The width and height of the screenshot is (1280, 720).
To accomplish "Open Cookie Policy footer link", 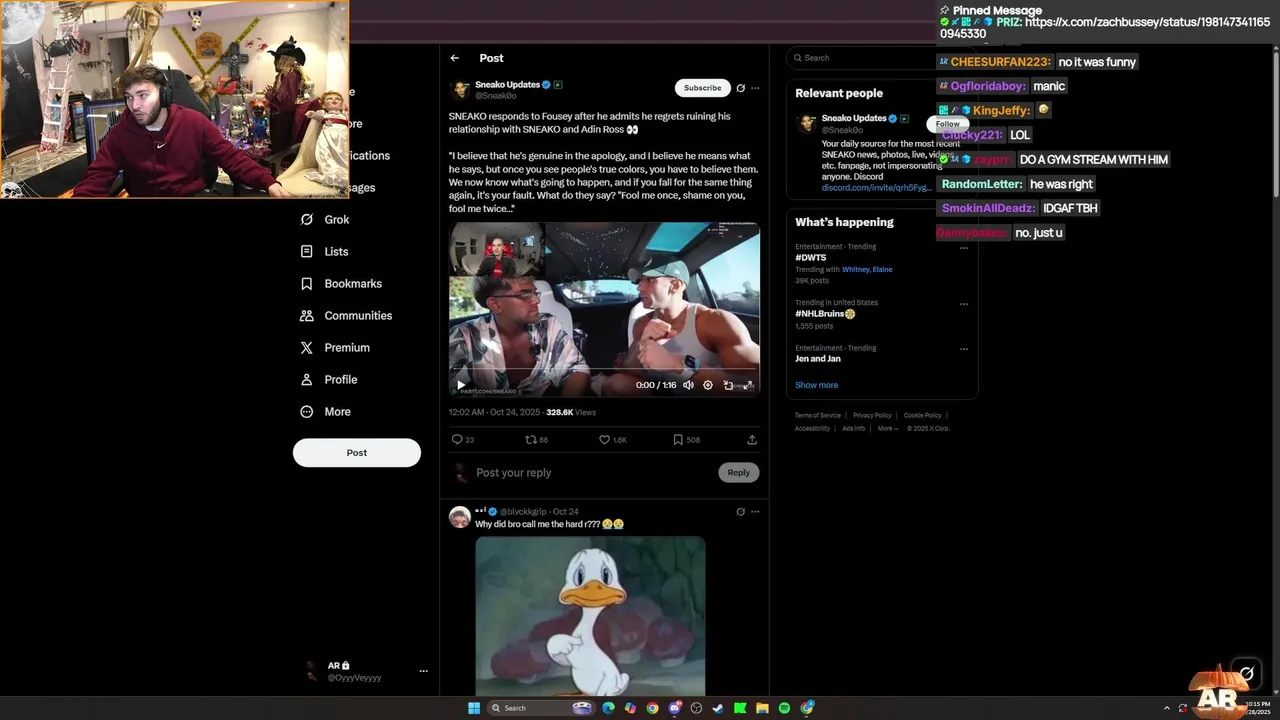I will click(923, 416).
